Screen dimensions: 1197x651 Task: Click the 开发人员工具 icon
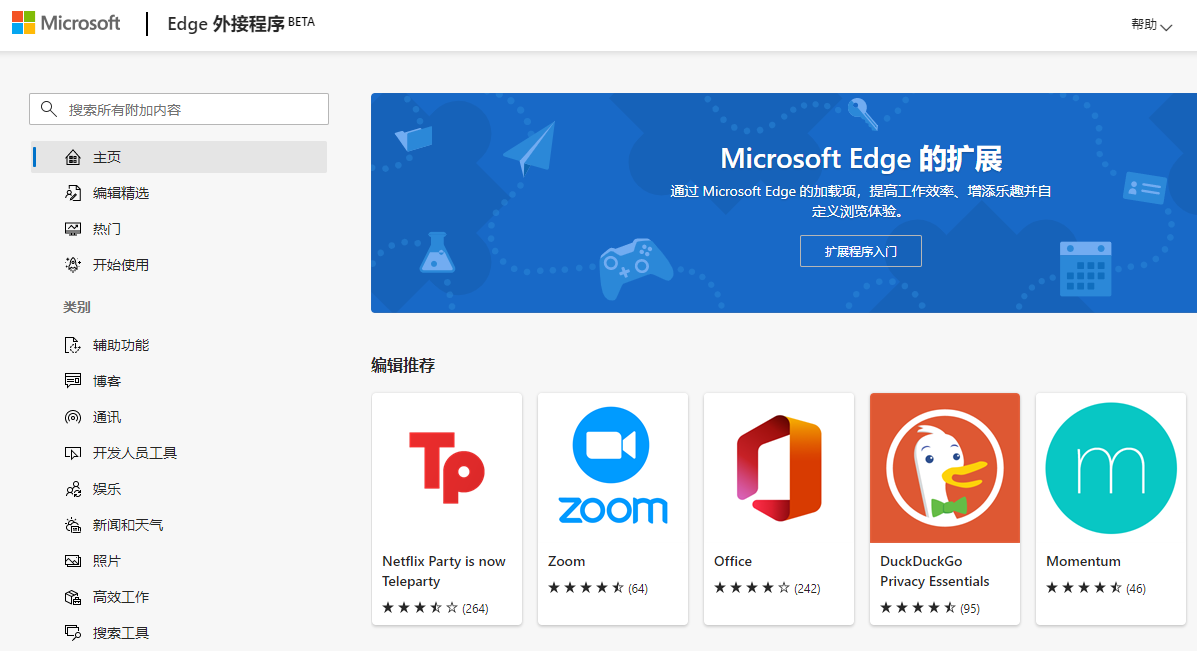click(73, 453)
